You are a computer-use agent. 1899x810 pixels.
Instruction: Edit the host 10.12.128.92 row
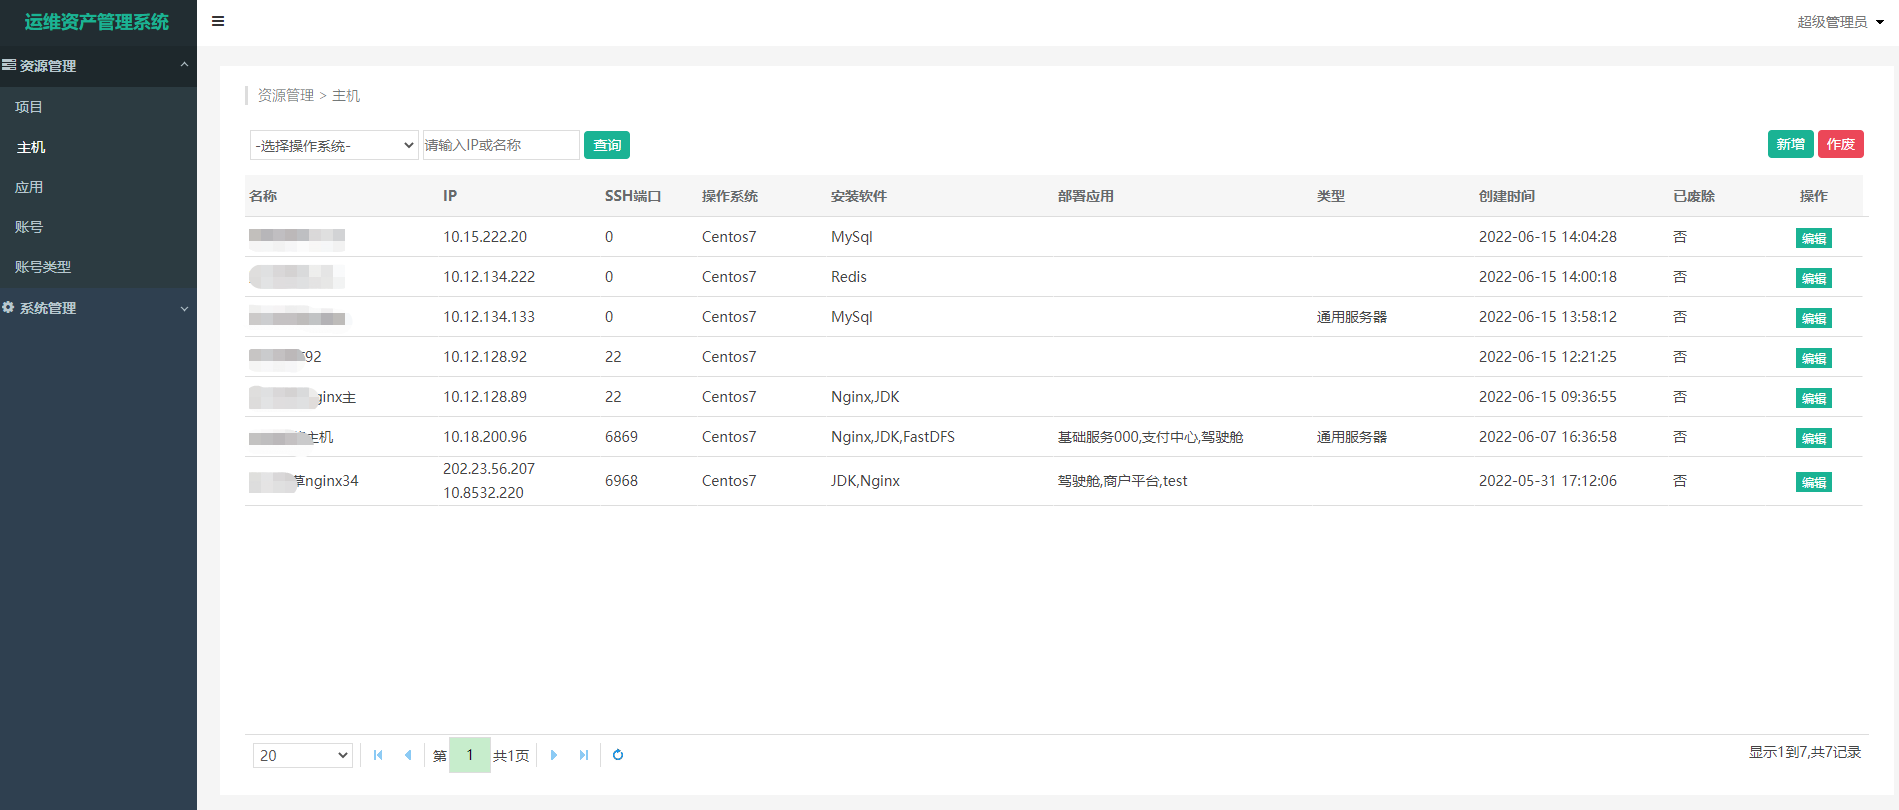point(1814,358)
